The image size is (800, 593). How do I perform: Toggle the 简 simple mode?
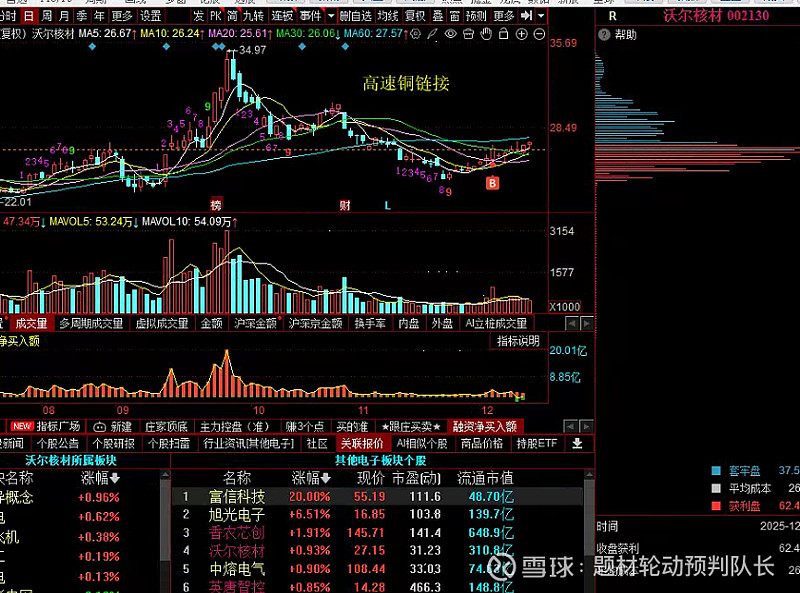[232, 16]
